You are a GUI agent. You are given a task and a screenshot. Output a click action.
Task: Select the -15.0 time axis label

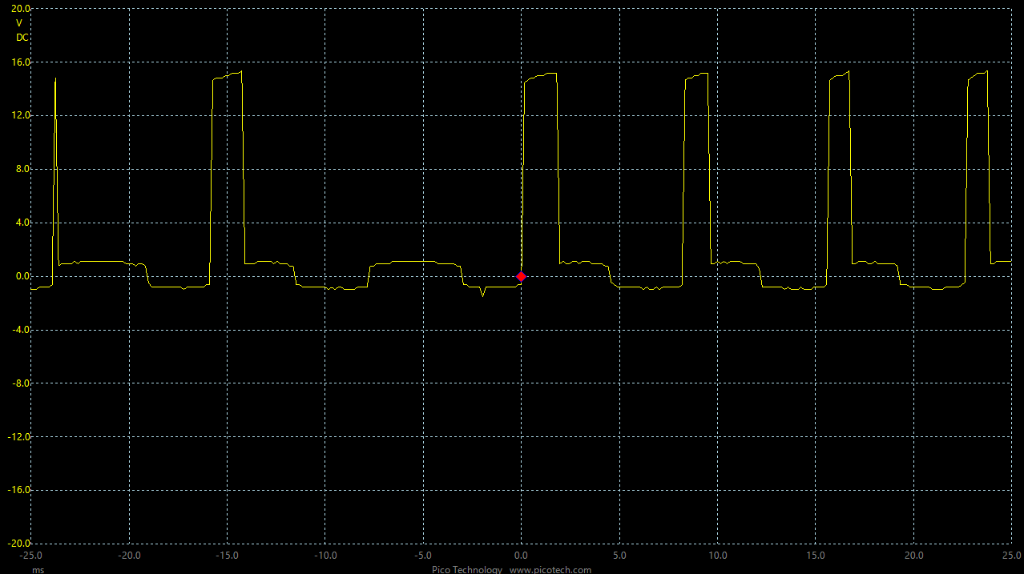[227, 554]
